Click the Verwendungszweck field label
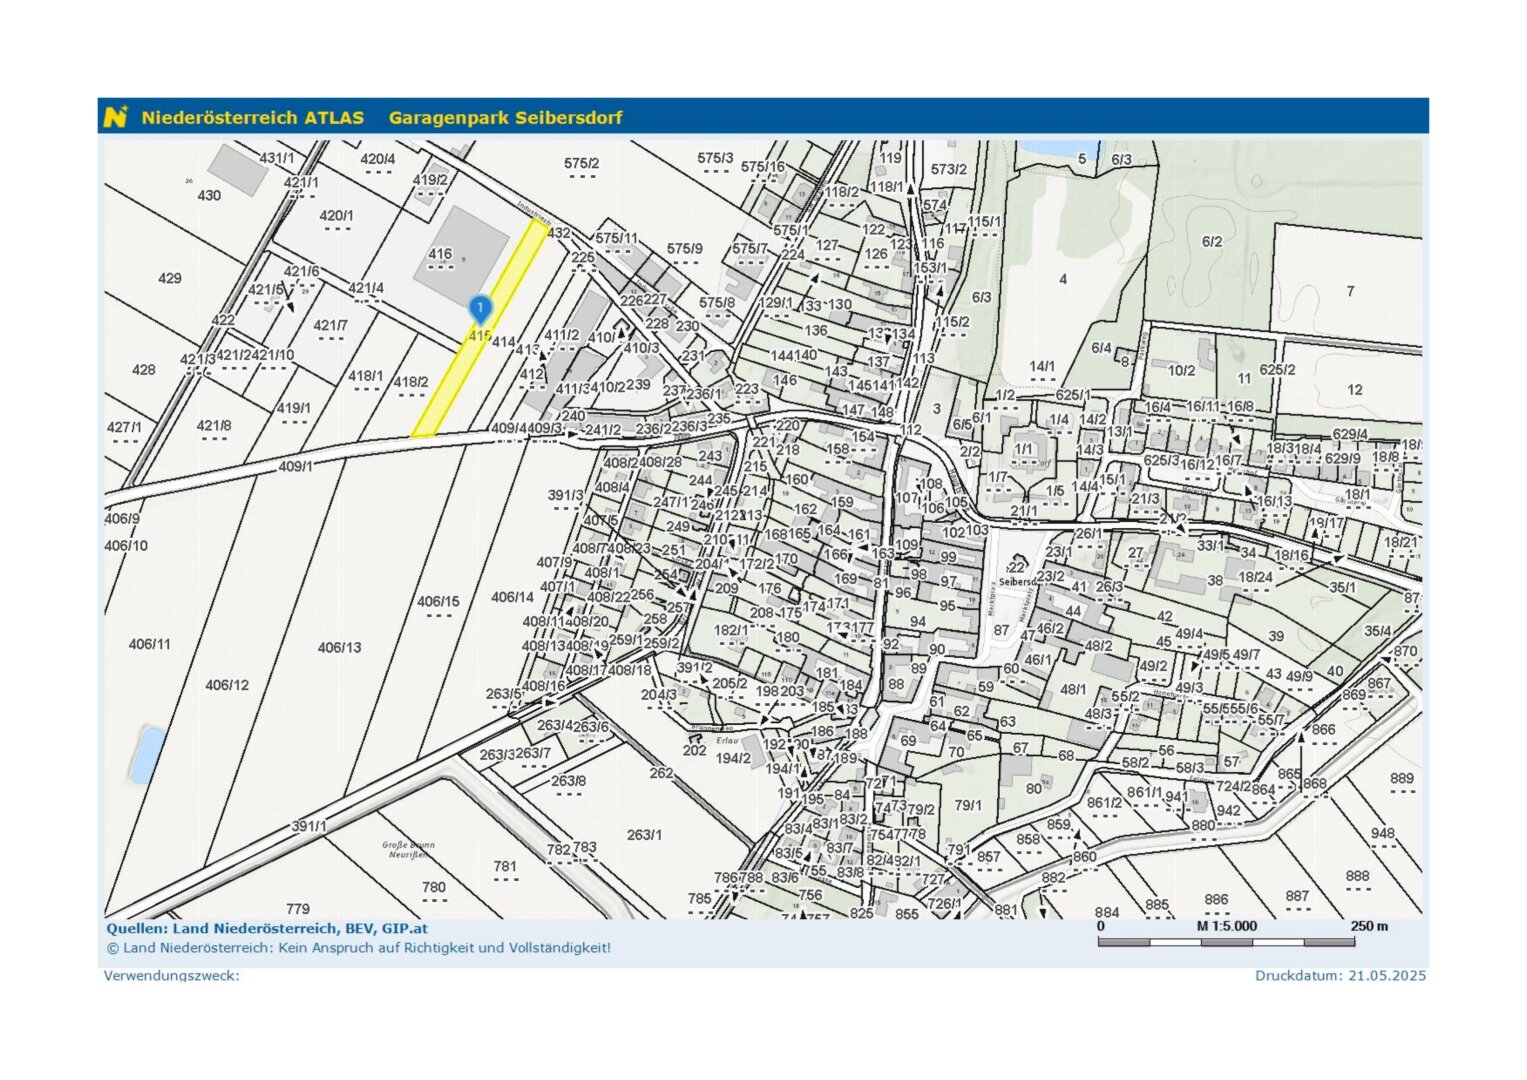1527x1080 pixels. [171, 975]
